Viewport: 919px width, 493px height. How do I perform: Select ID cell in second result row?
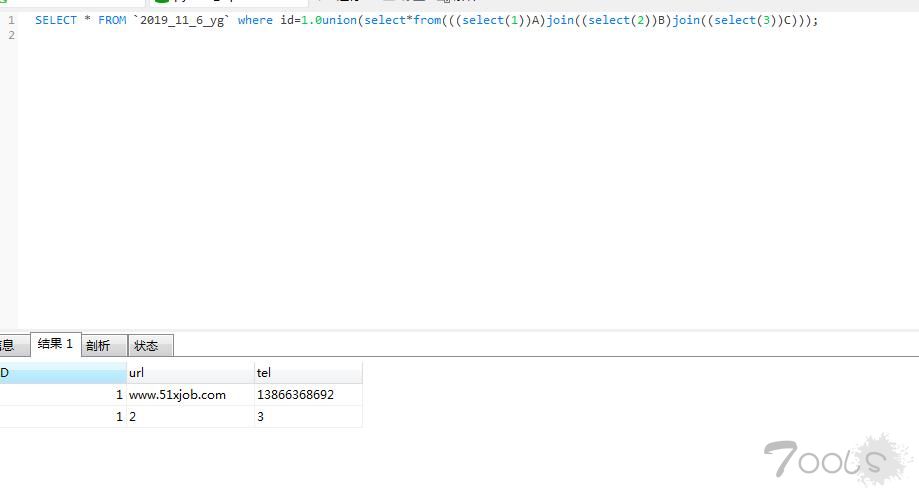[x=63, y=416]
